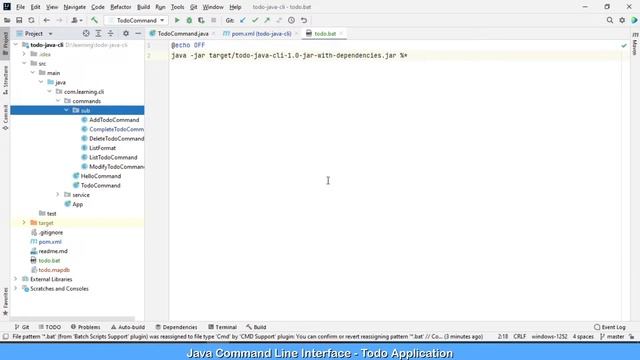640x360 pixels.
Task: Select ListFormat class in tree
Action: click(102, 148)
